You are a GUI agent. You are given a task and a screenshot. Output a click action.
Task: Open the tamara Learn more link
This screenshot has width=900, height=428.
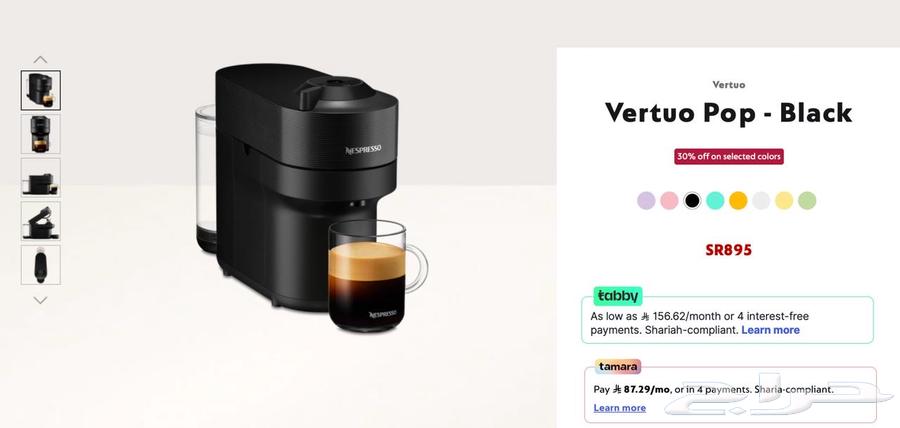(619, 408)
